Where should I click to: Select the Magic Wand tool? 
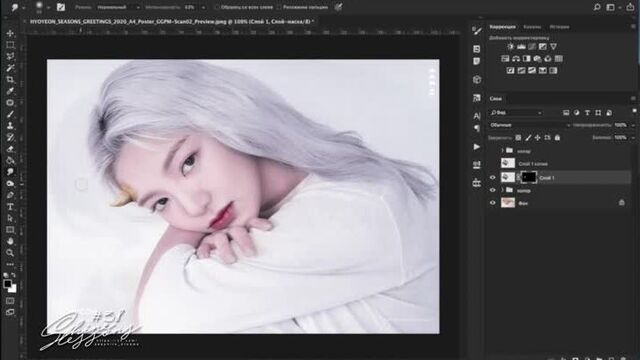click(10, 68)
